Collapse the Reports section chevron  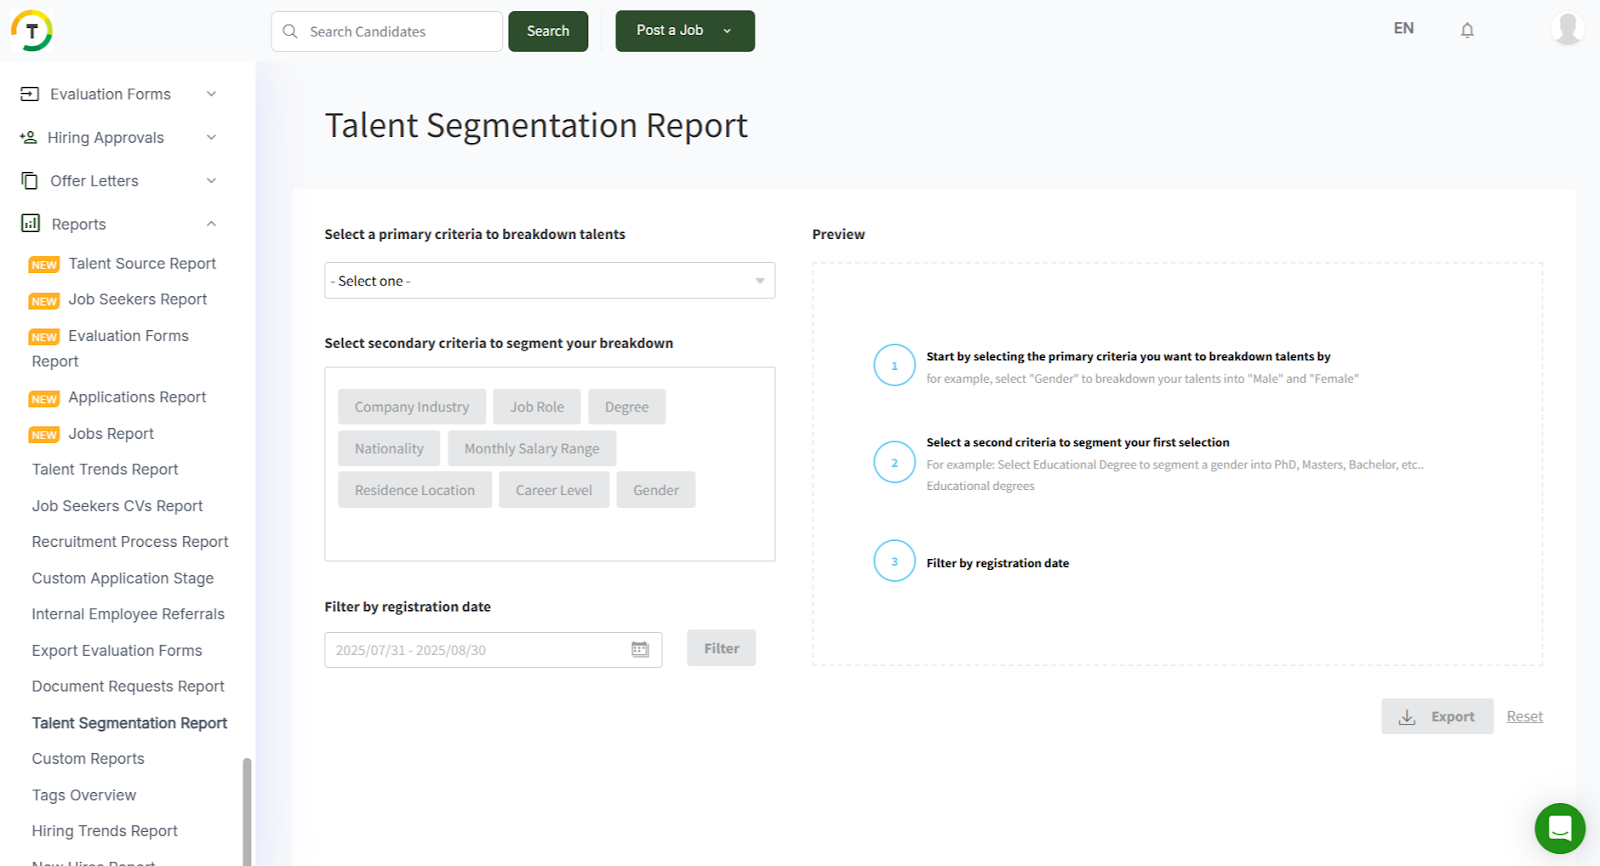tap(211, 224)
